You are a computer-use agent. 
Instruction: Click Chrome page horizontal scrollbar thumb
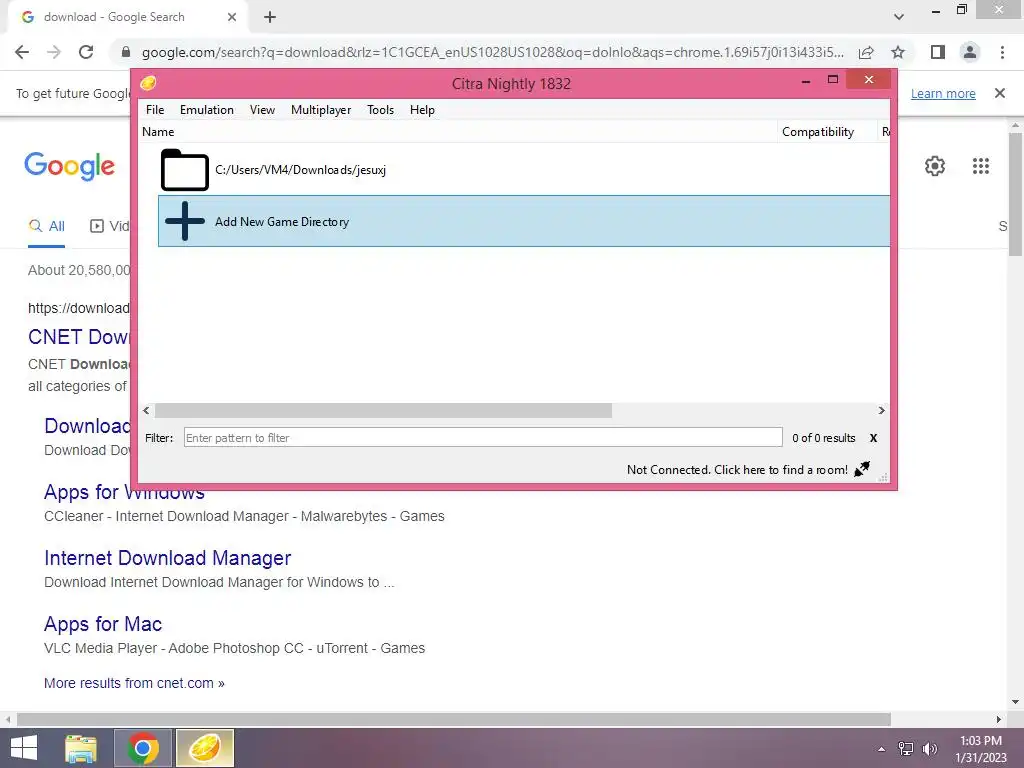[454, 719]
